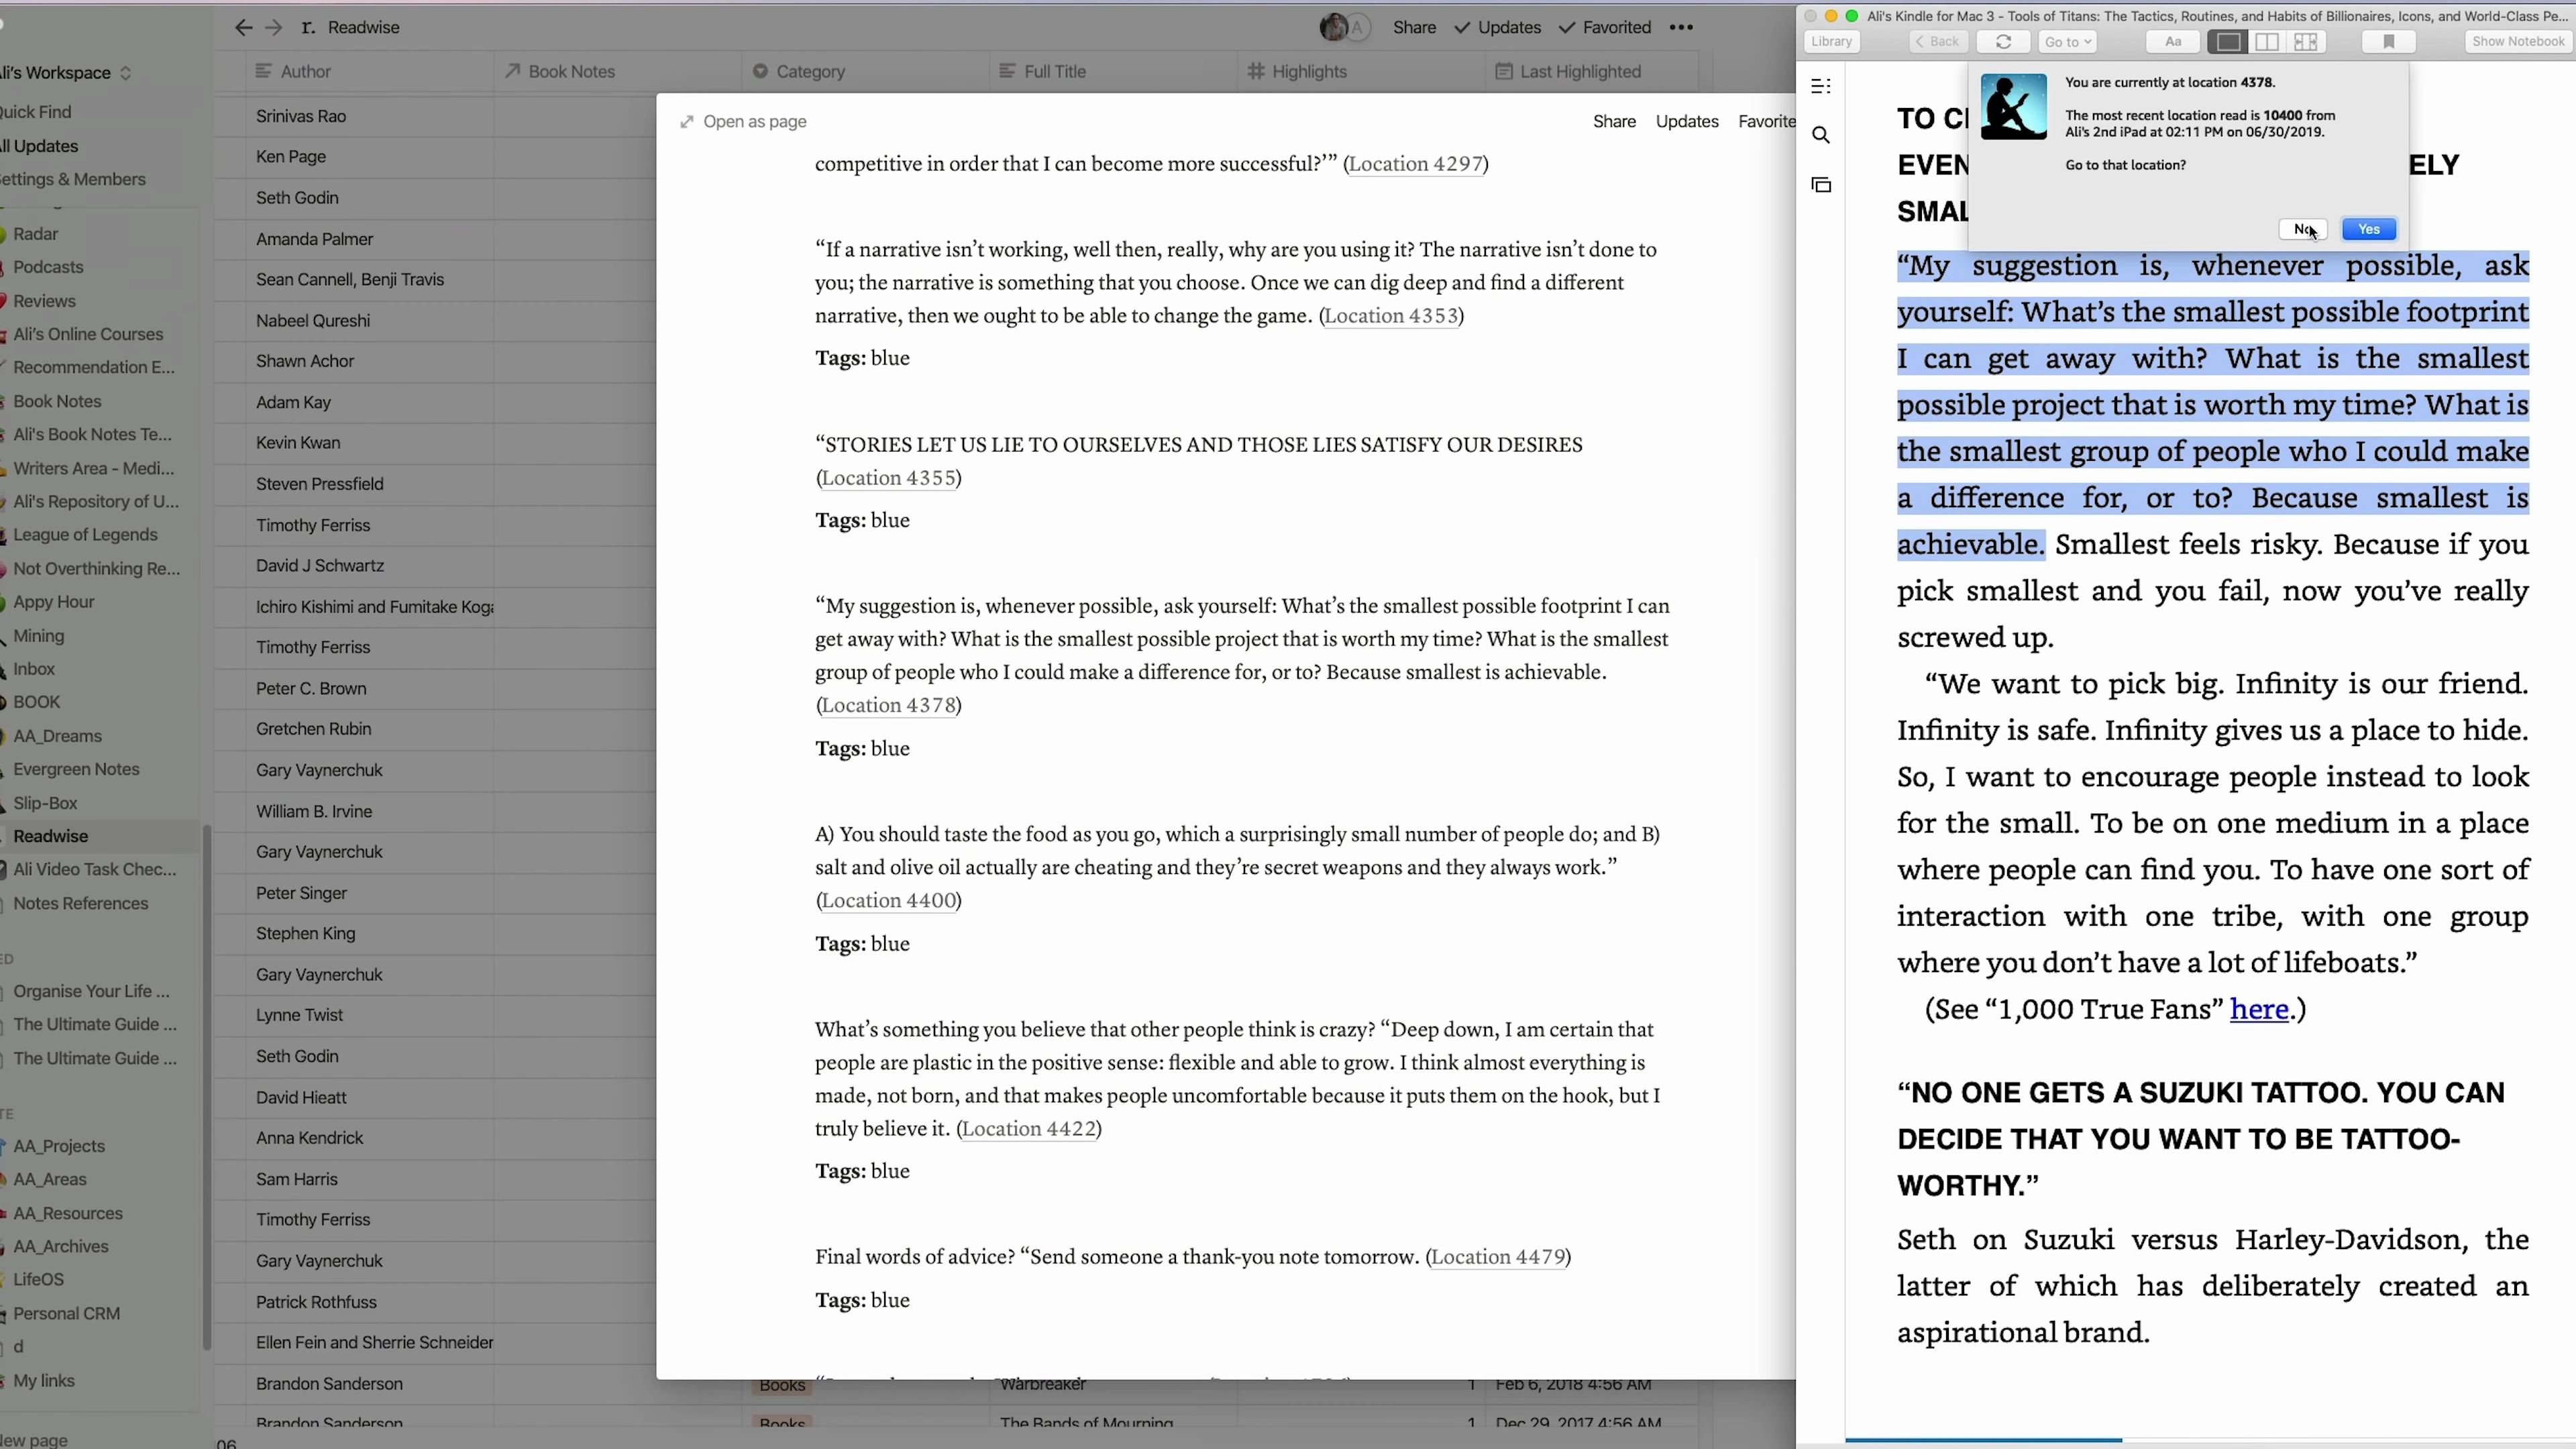The image size is (2576, 1449).
Task: Click the Kindle reading progress bar
Action: [x=2210, y=1440]
